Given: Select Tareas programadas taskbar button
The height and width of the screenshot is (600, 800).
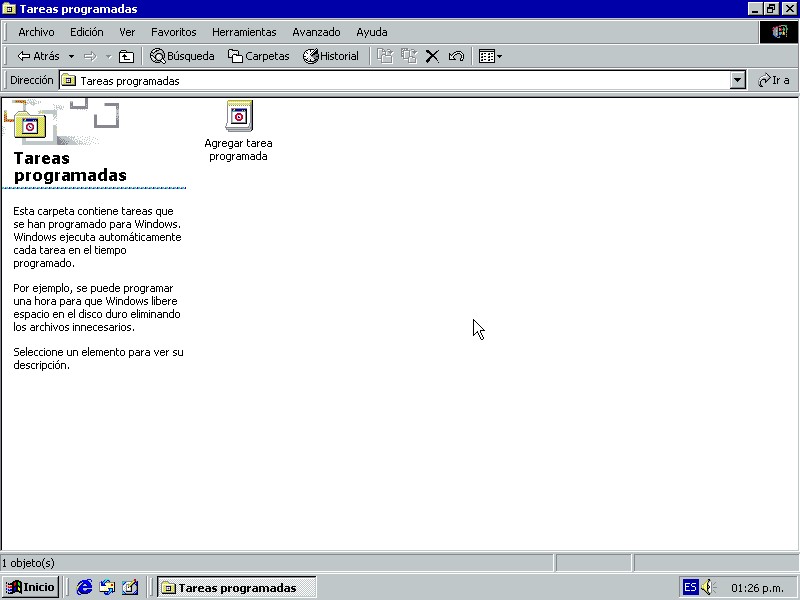Looking at the screenshot, I should (237, 587).
